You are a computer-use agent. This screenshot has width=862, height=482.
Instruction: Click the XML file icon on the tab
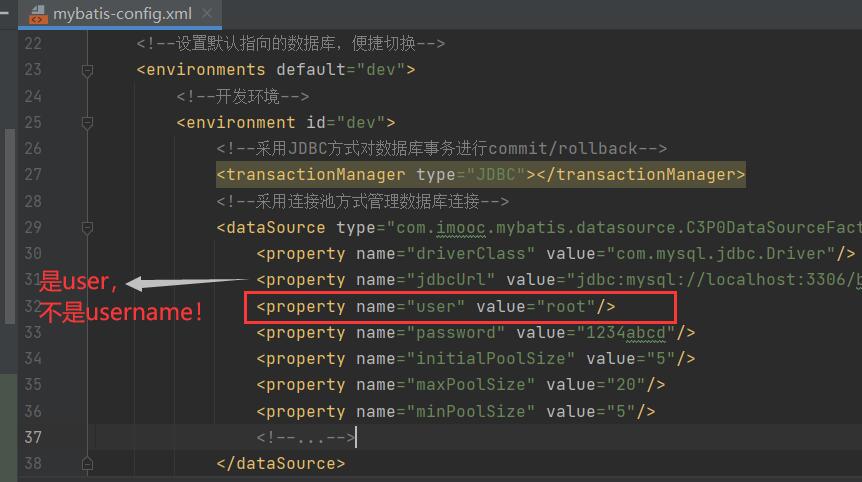point(38,14)
